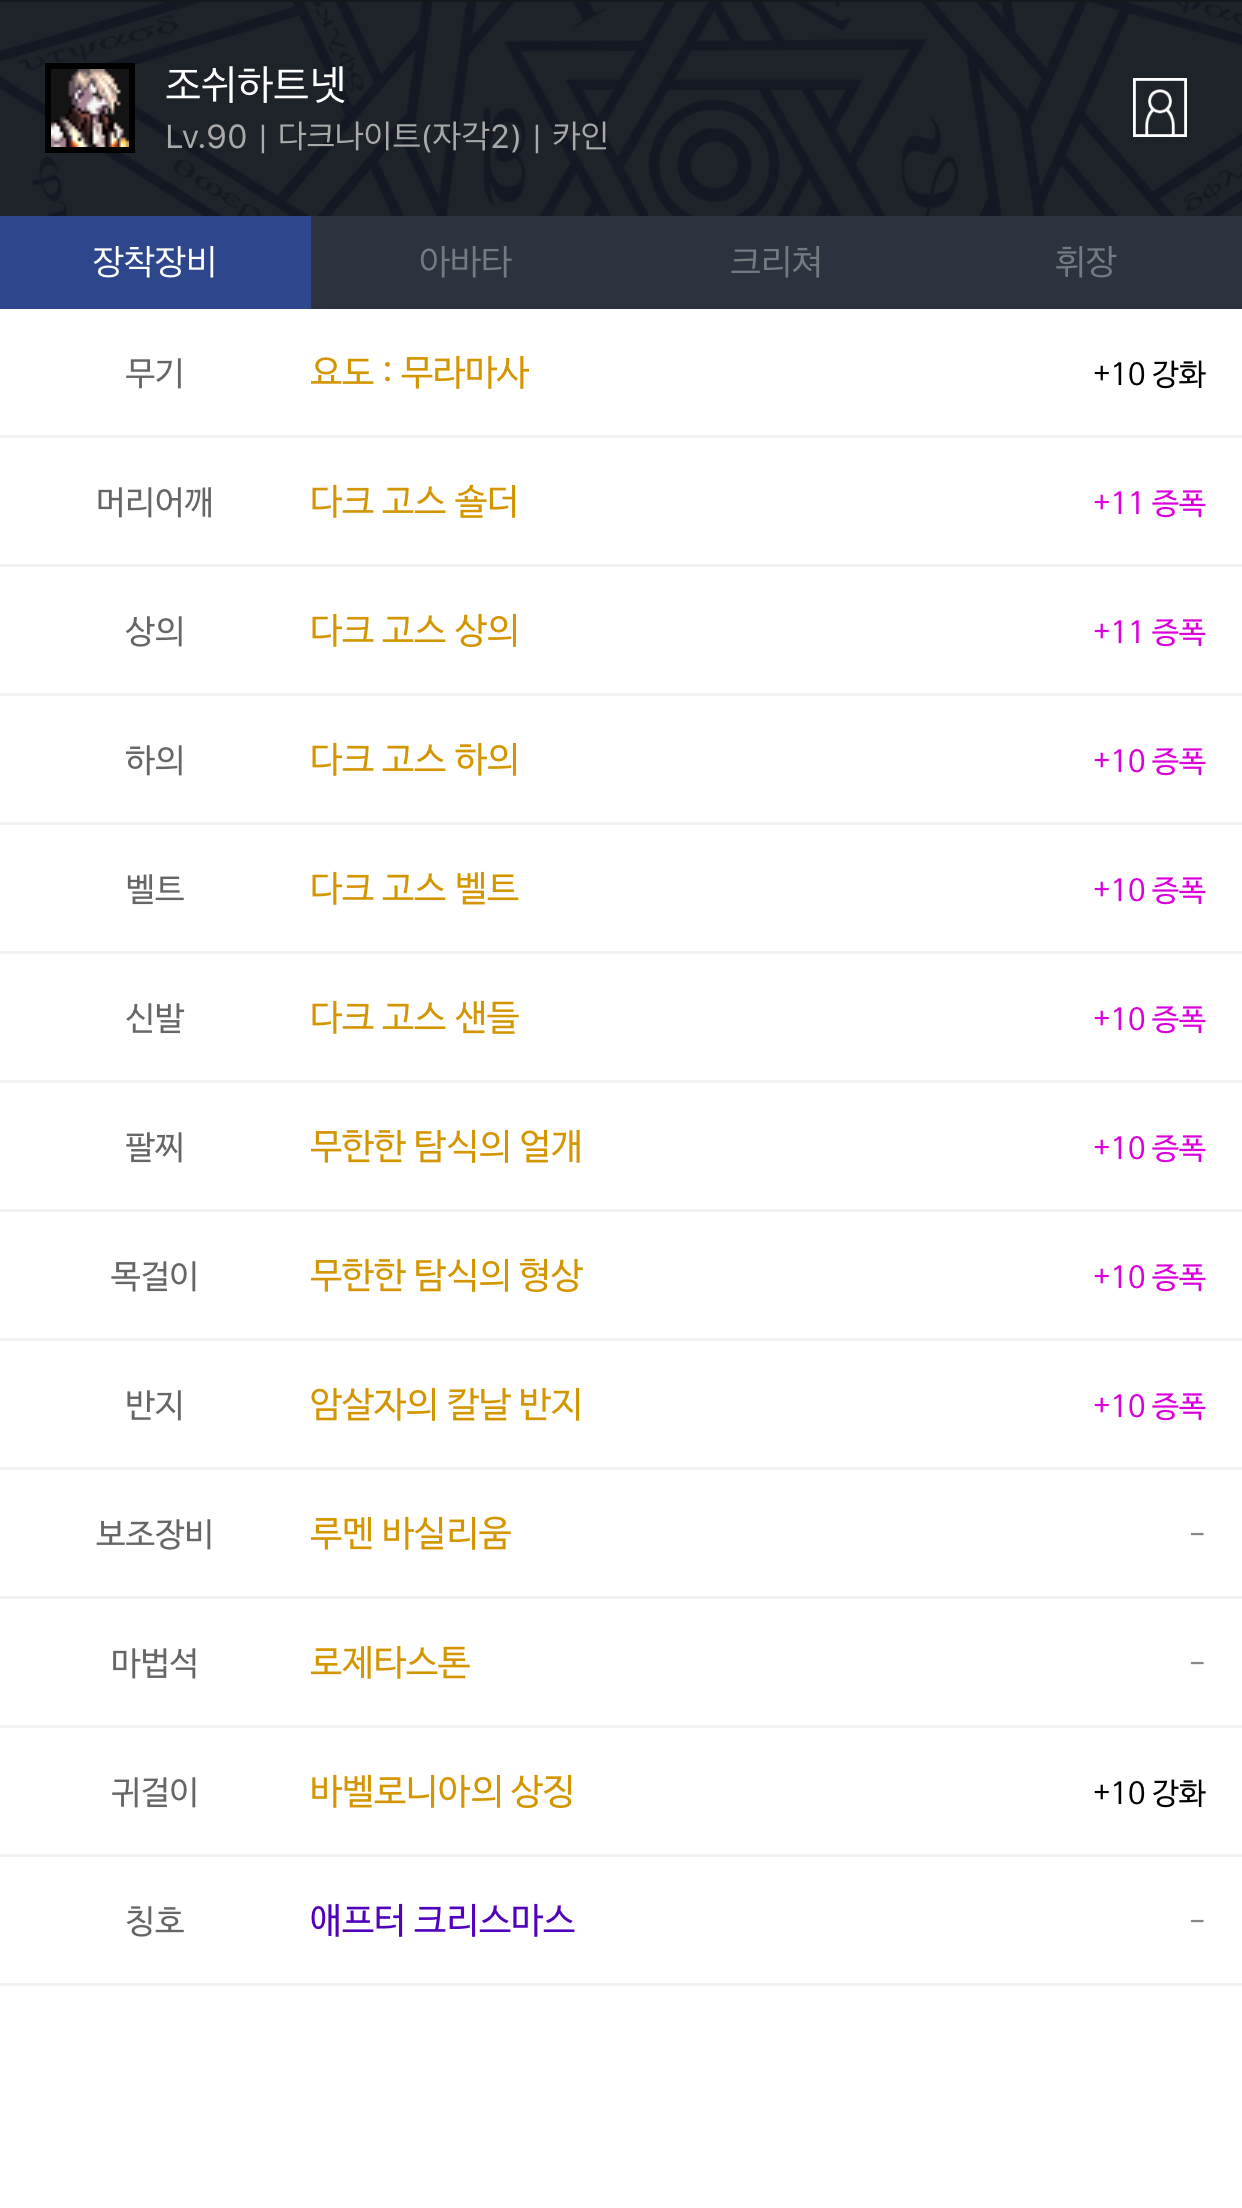This screenshot has height=2208, width=1242.
Task: Switch to the 아바타 tab
Action: [x=465, y=262]
